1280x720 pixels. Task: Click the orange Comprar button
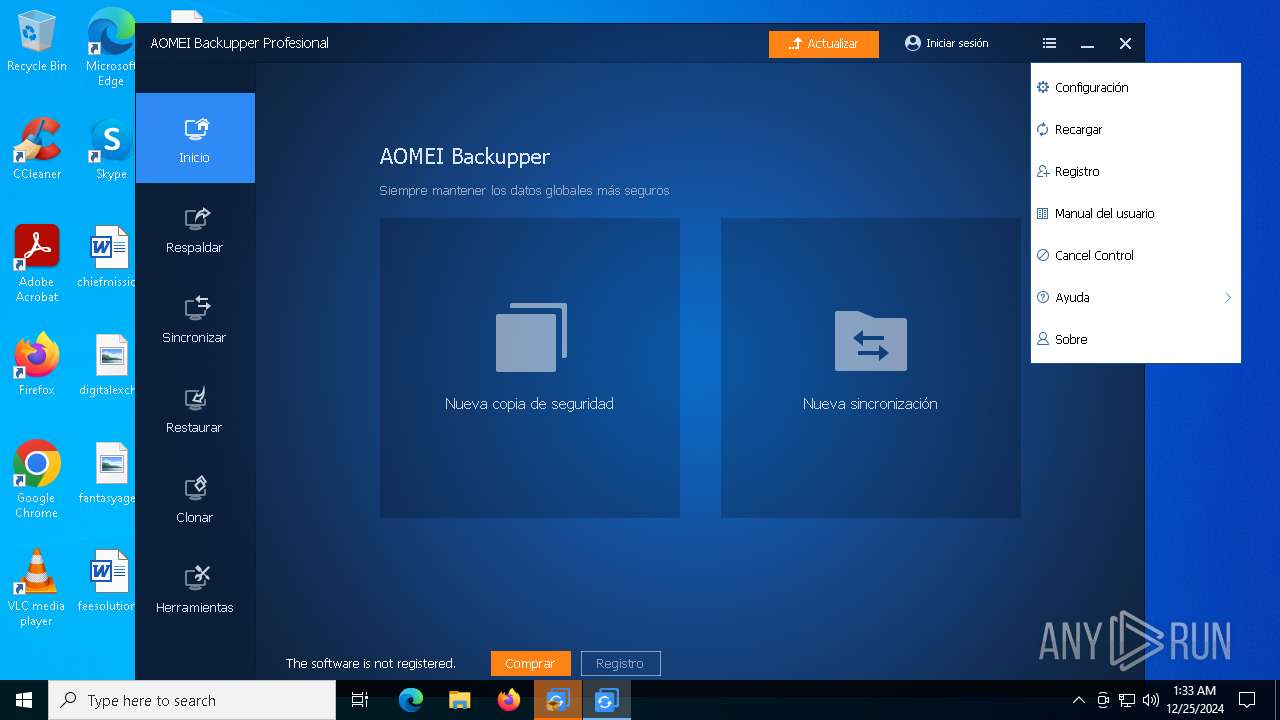click(530, 664)
